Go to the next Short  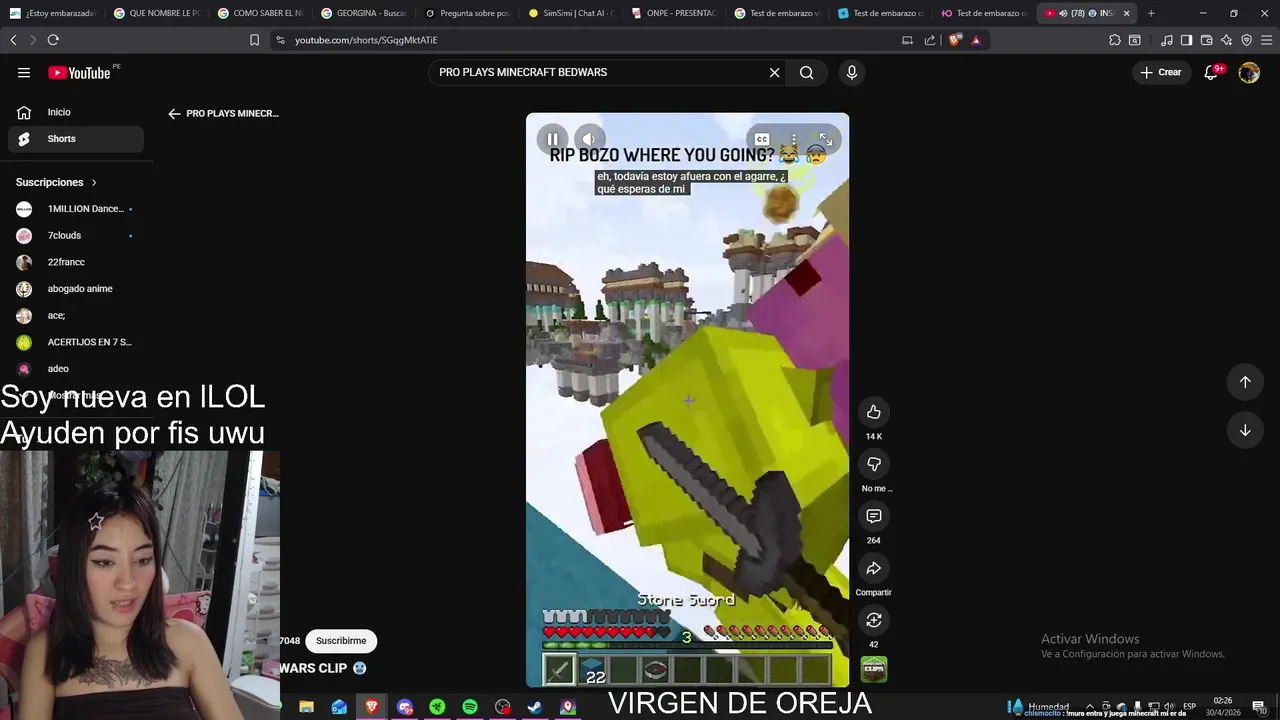tap(1245, 430)
